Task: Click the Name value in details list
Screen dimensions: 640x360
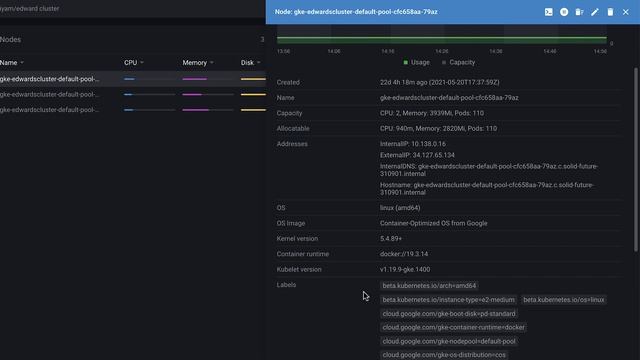Action: pyautogui.click(x=449, y=98)
